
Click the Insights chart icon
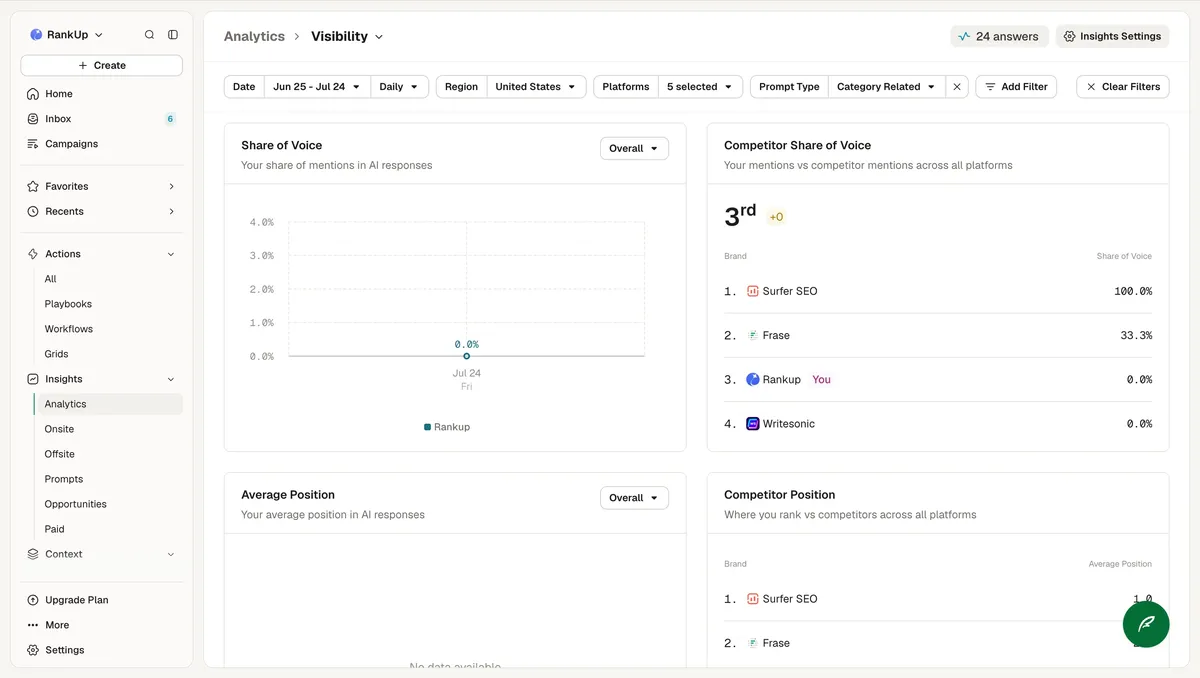click(34, 379)
